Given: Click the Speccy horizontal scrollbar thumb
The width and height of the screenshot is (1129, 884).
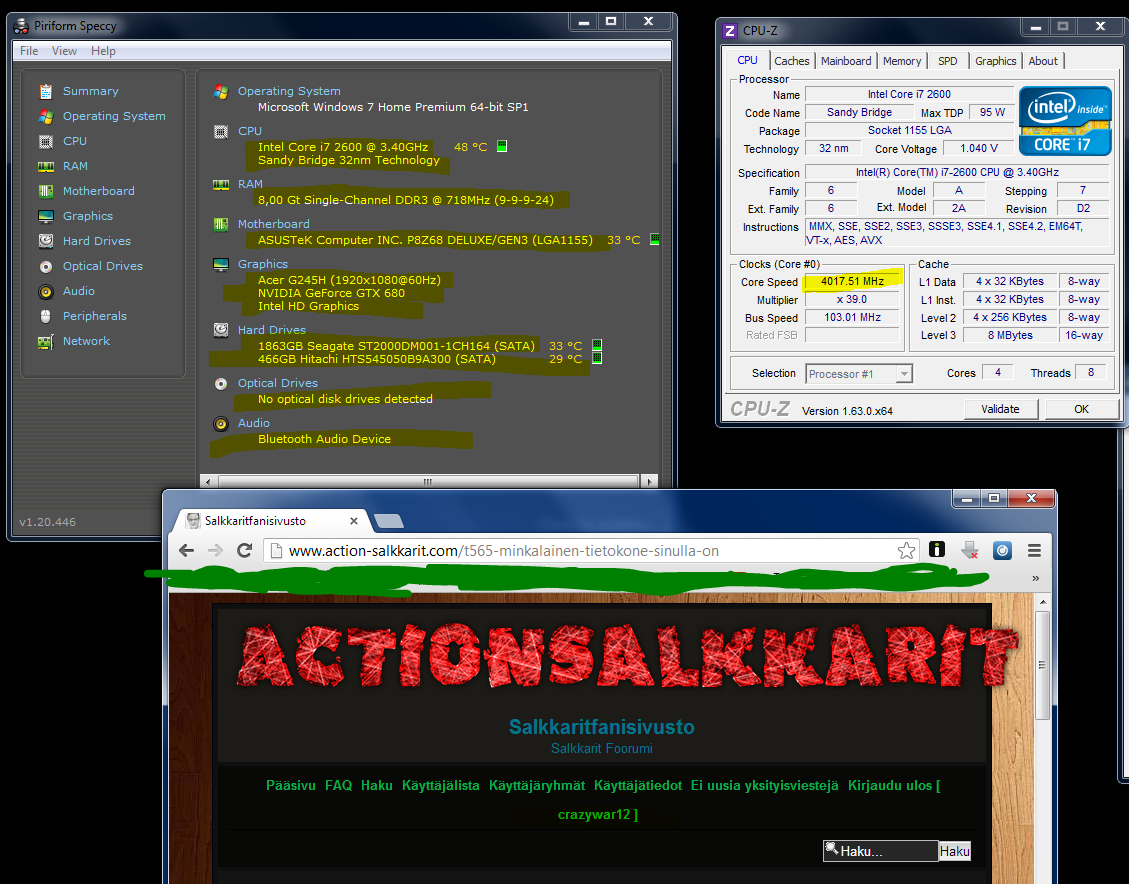Looking at the screenshot, I should [x=428, y=482].
